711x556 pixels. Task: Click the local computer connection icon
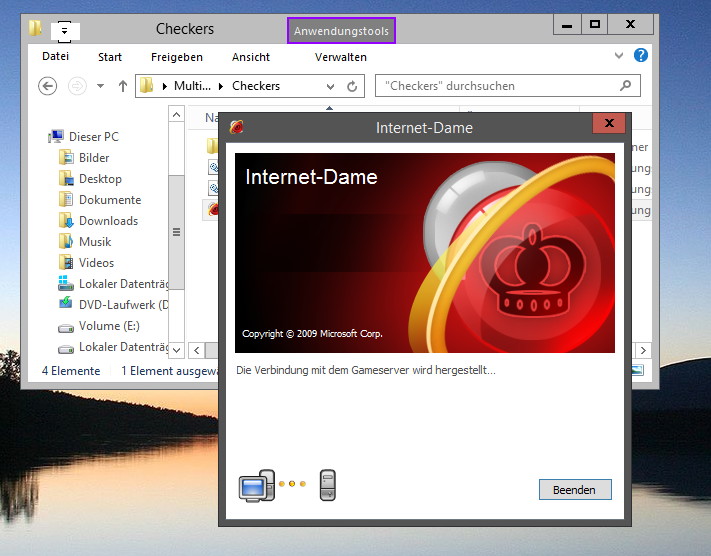(x=257, y=486)
